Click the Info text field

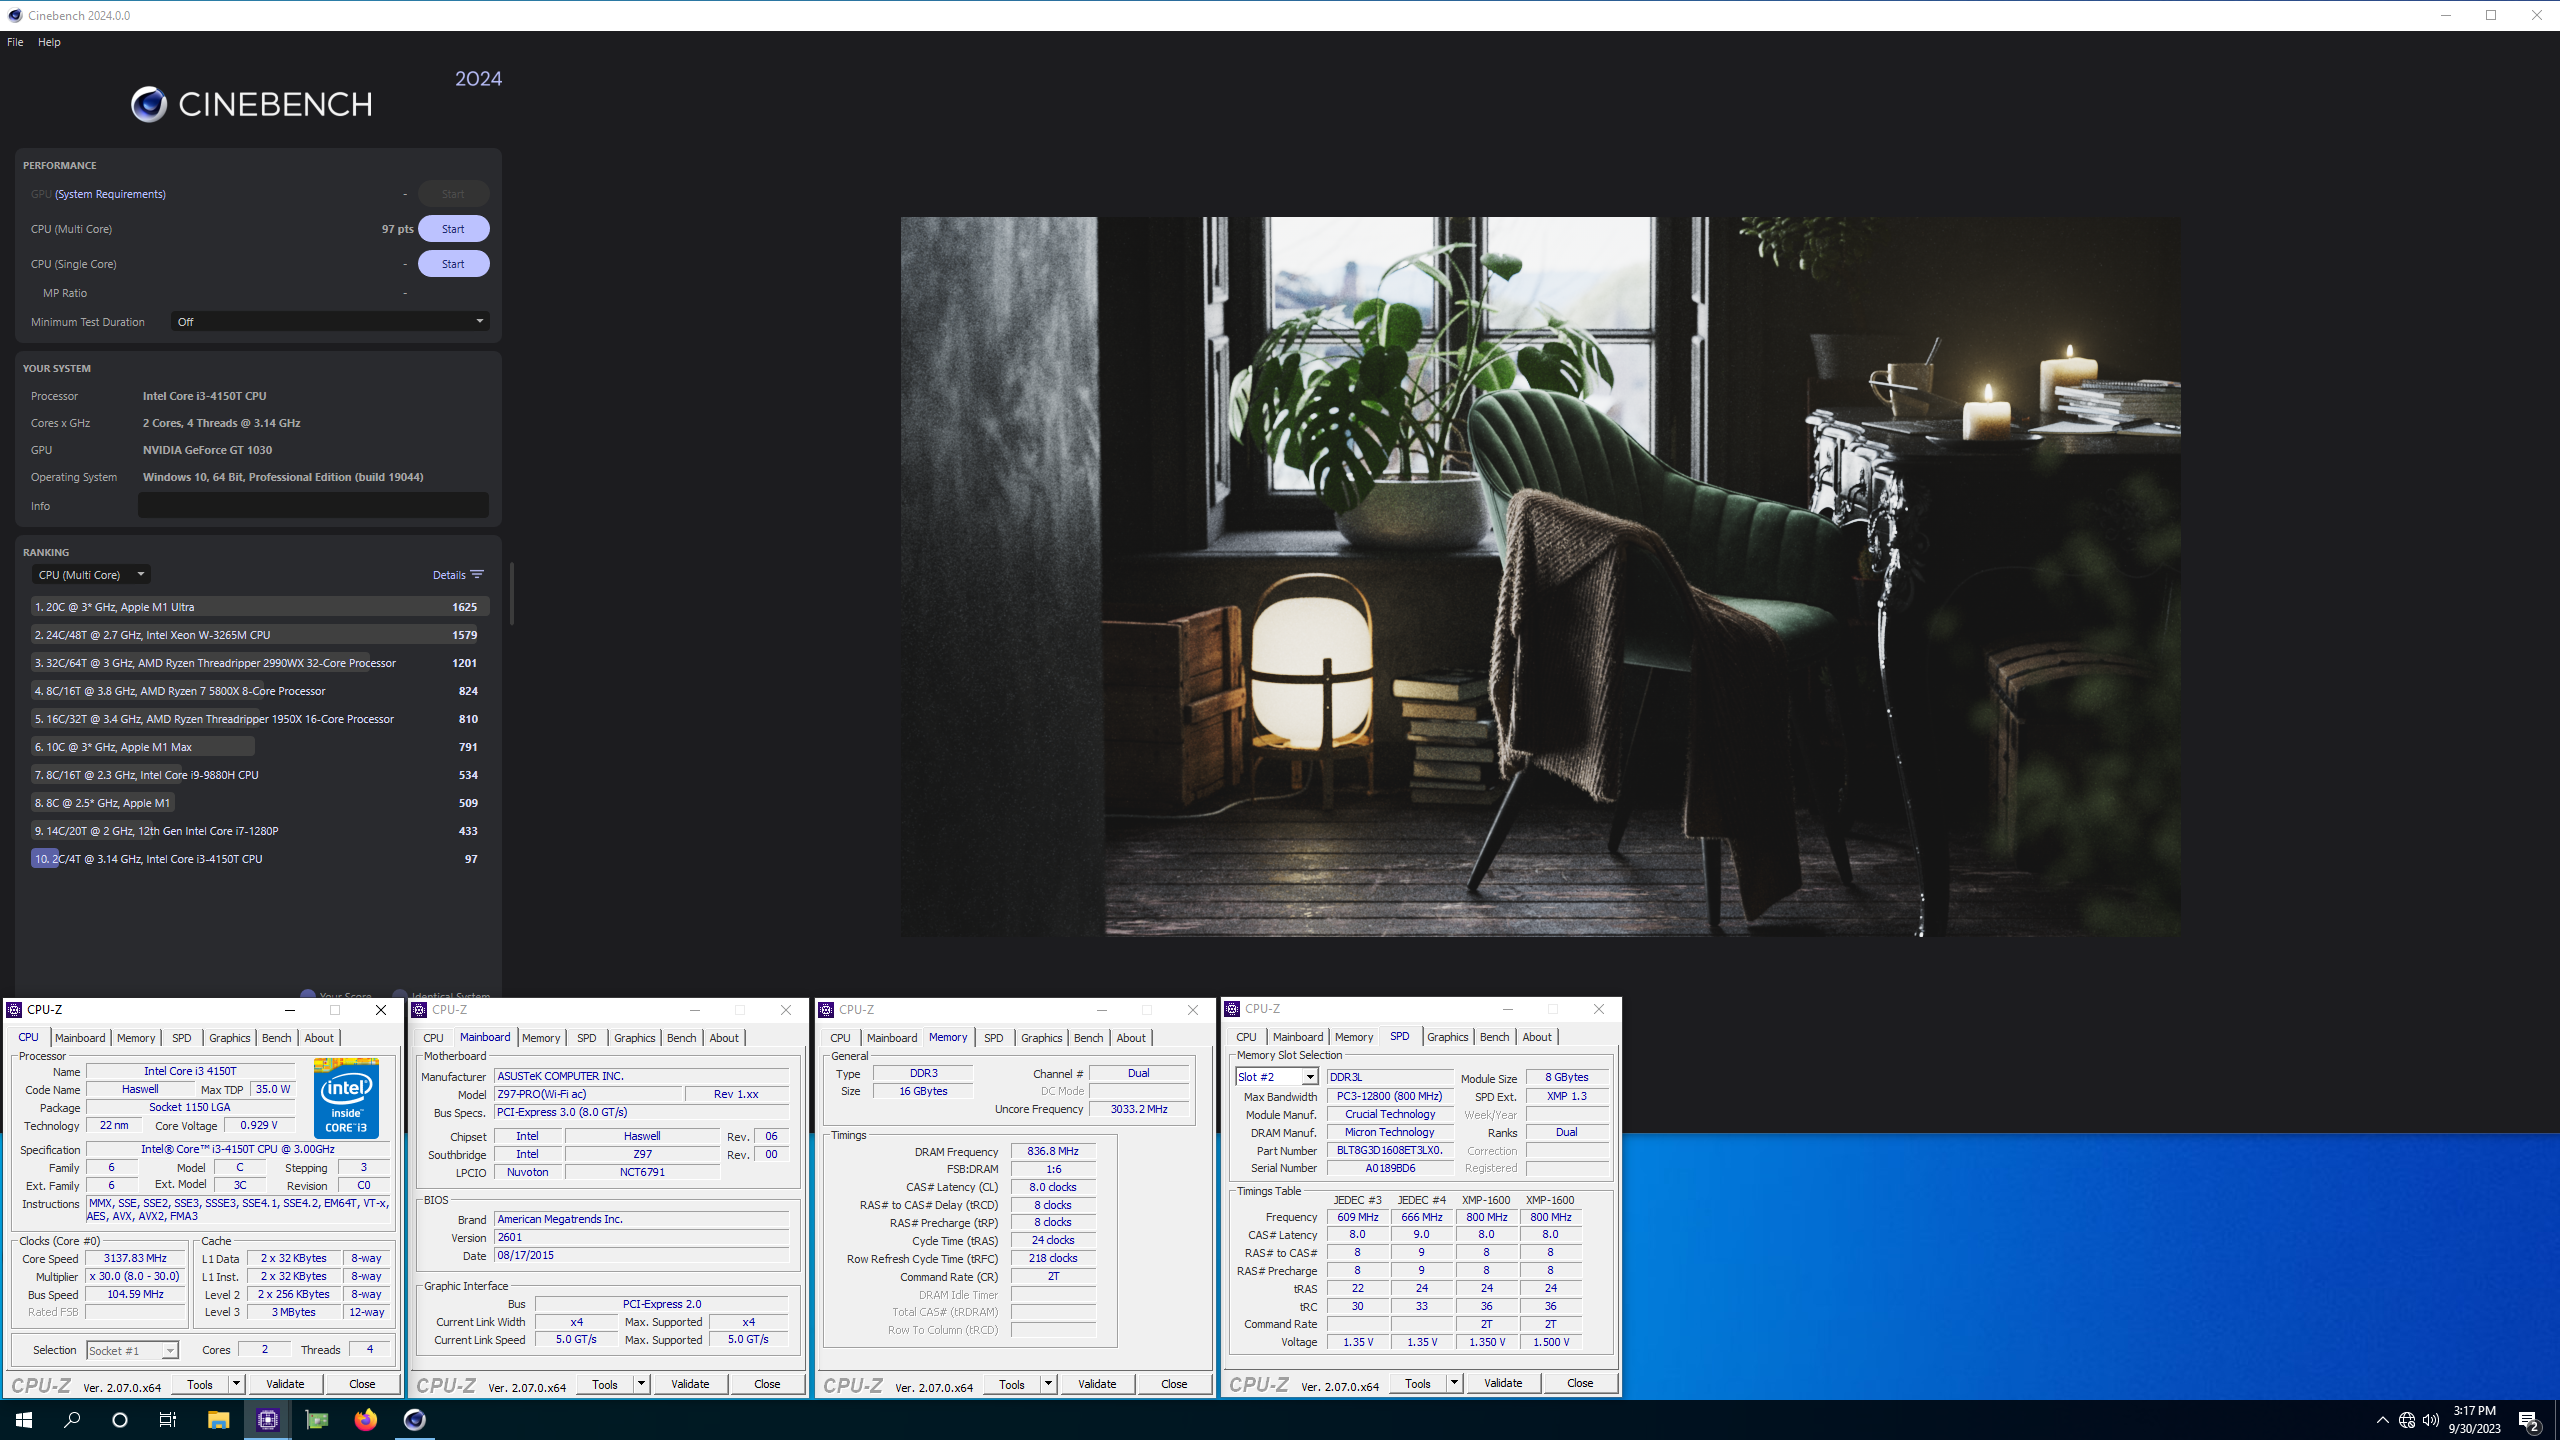point(313,505)
